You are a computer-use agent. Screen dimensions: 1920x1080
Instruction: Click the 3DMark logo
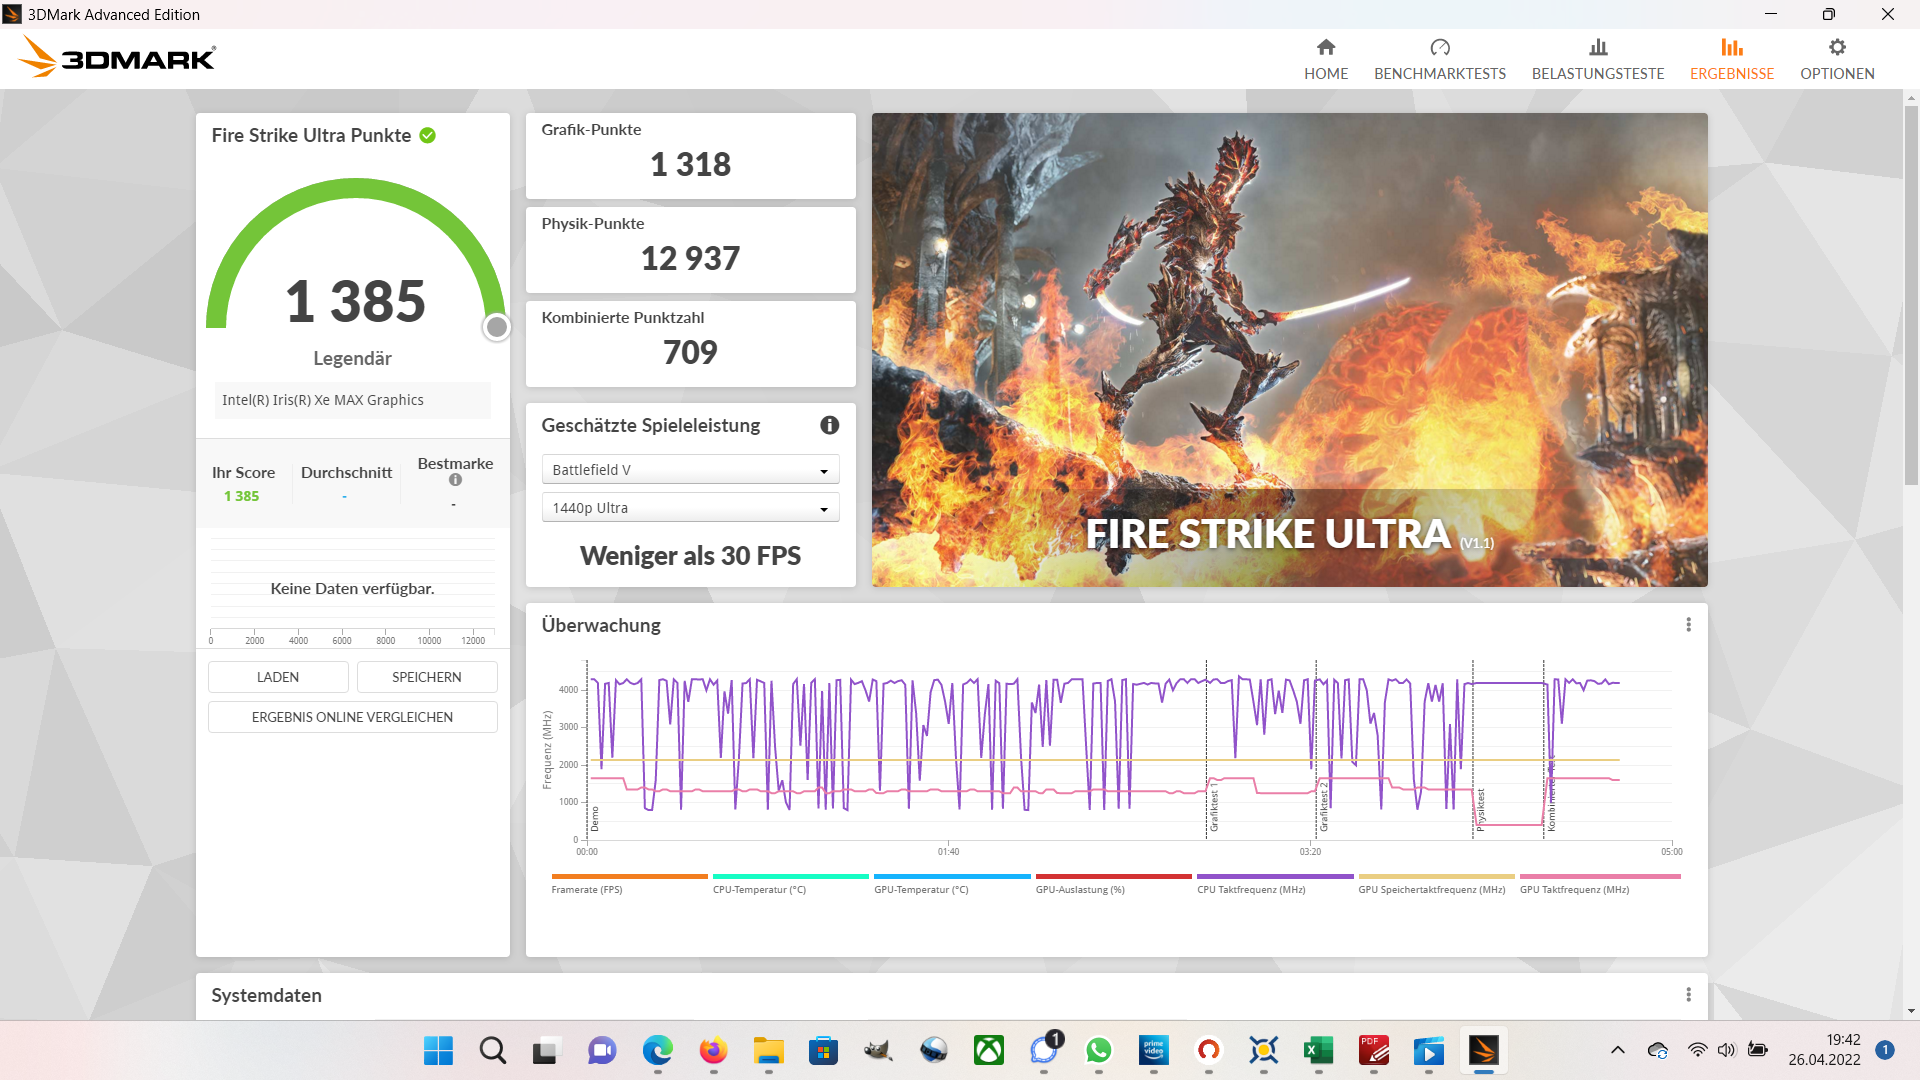coord(117,57)
